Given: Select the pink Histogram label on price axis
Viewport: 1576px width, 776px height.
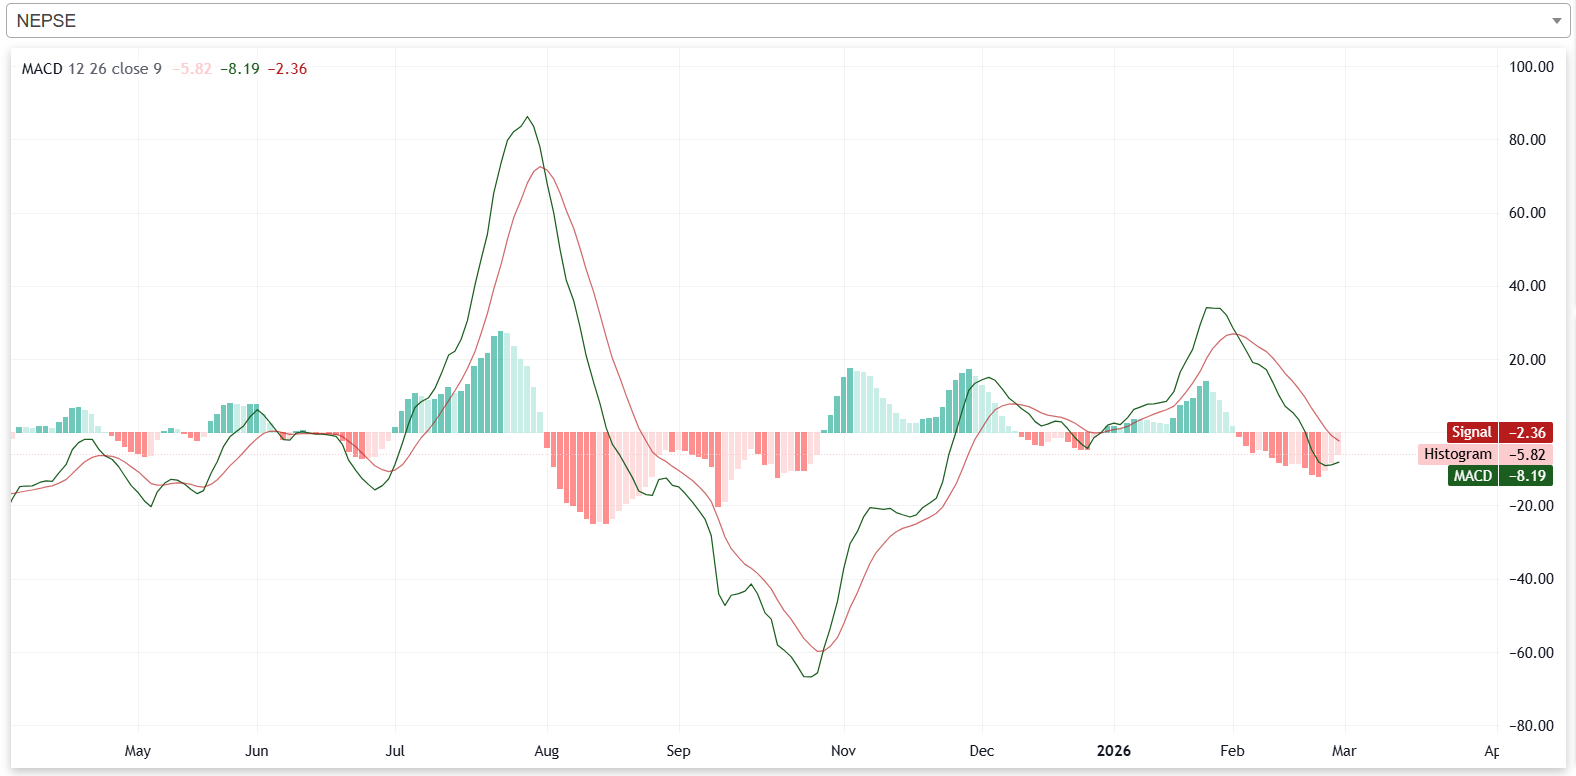Looking at the screenshot, I should 1457,454.
